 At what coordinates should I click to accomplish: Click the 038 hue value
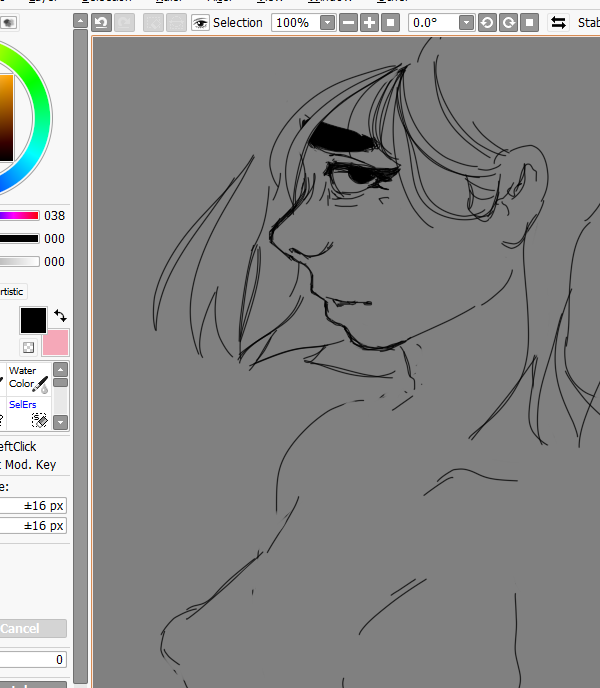pos(54,216)
